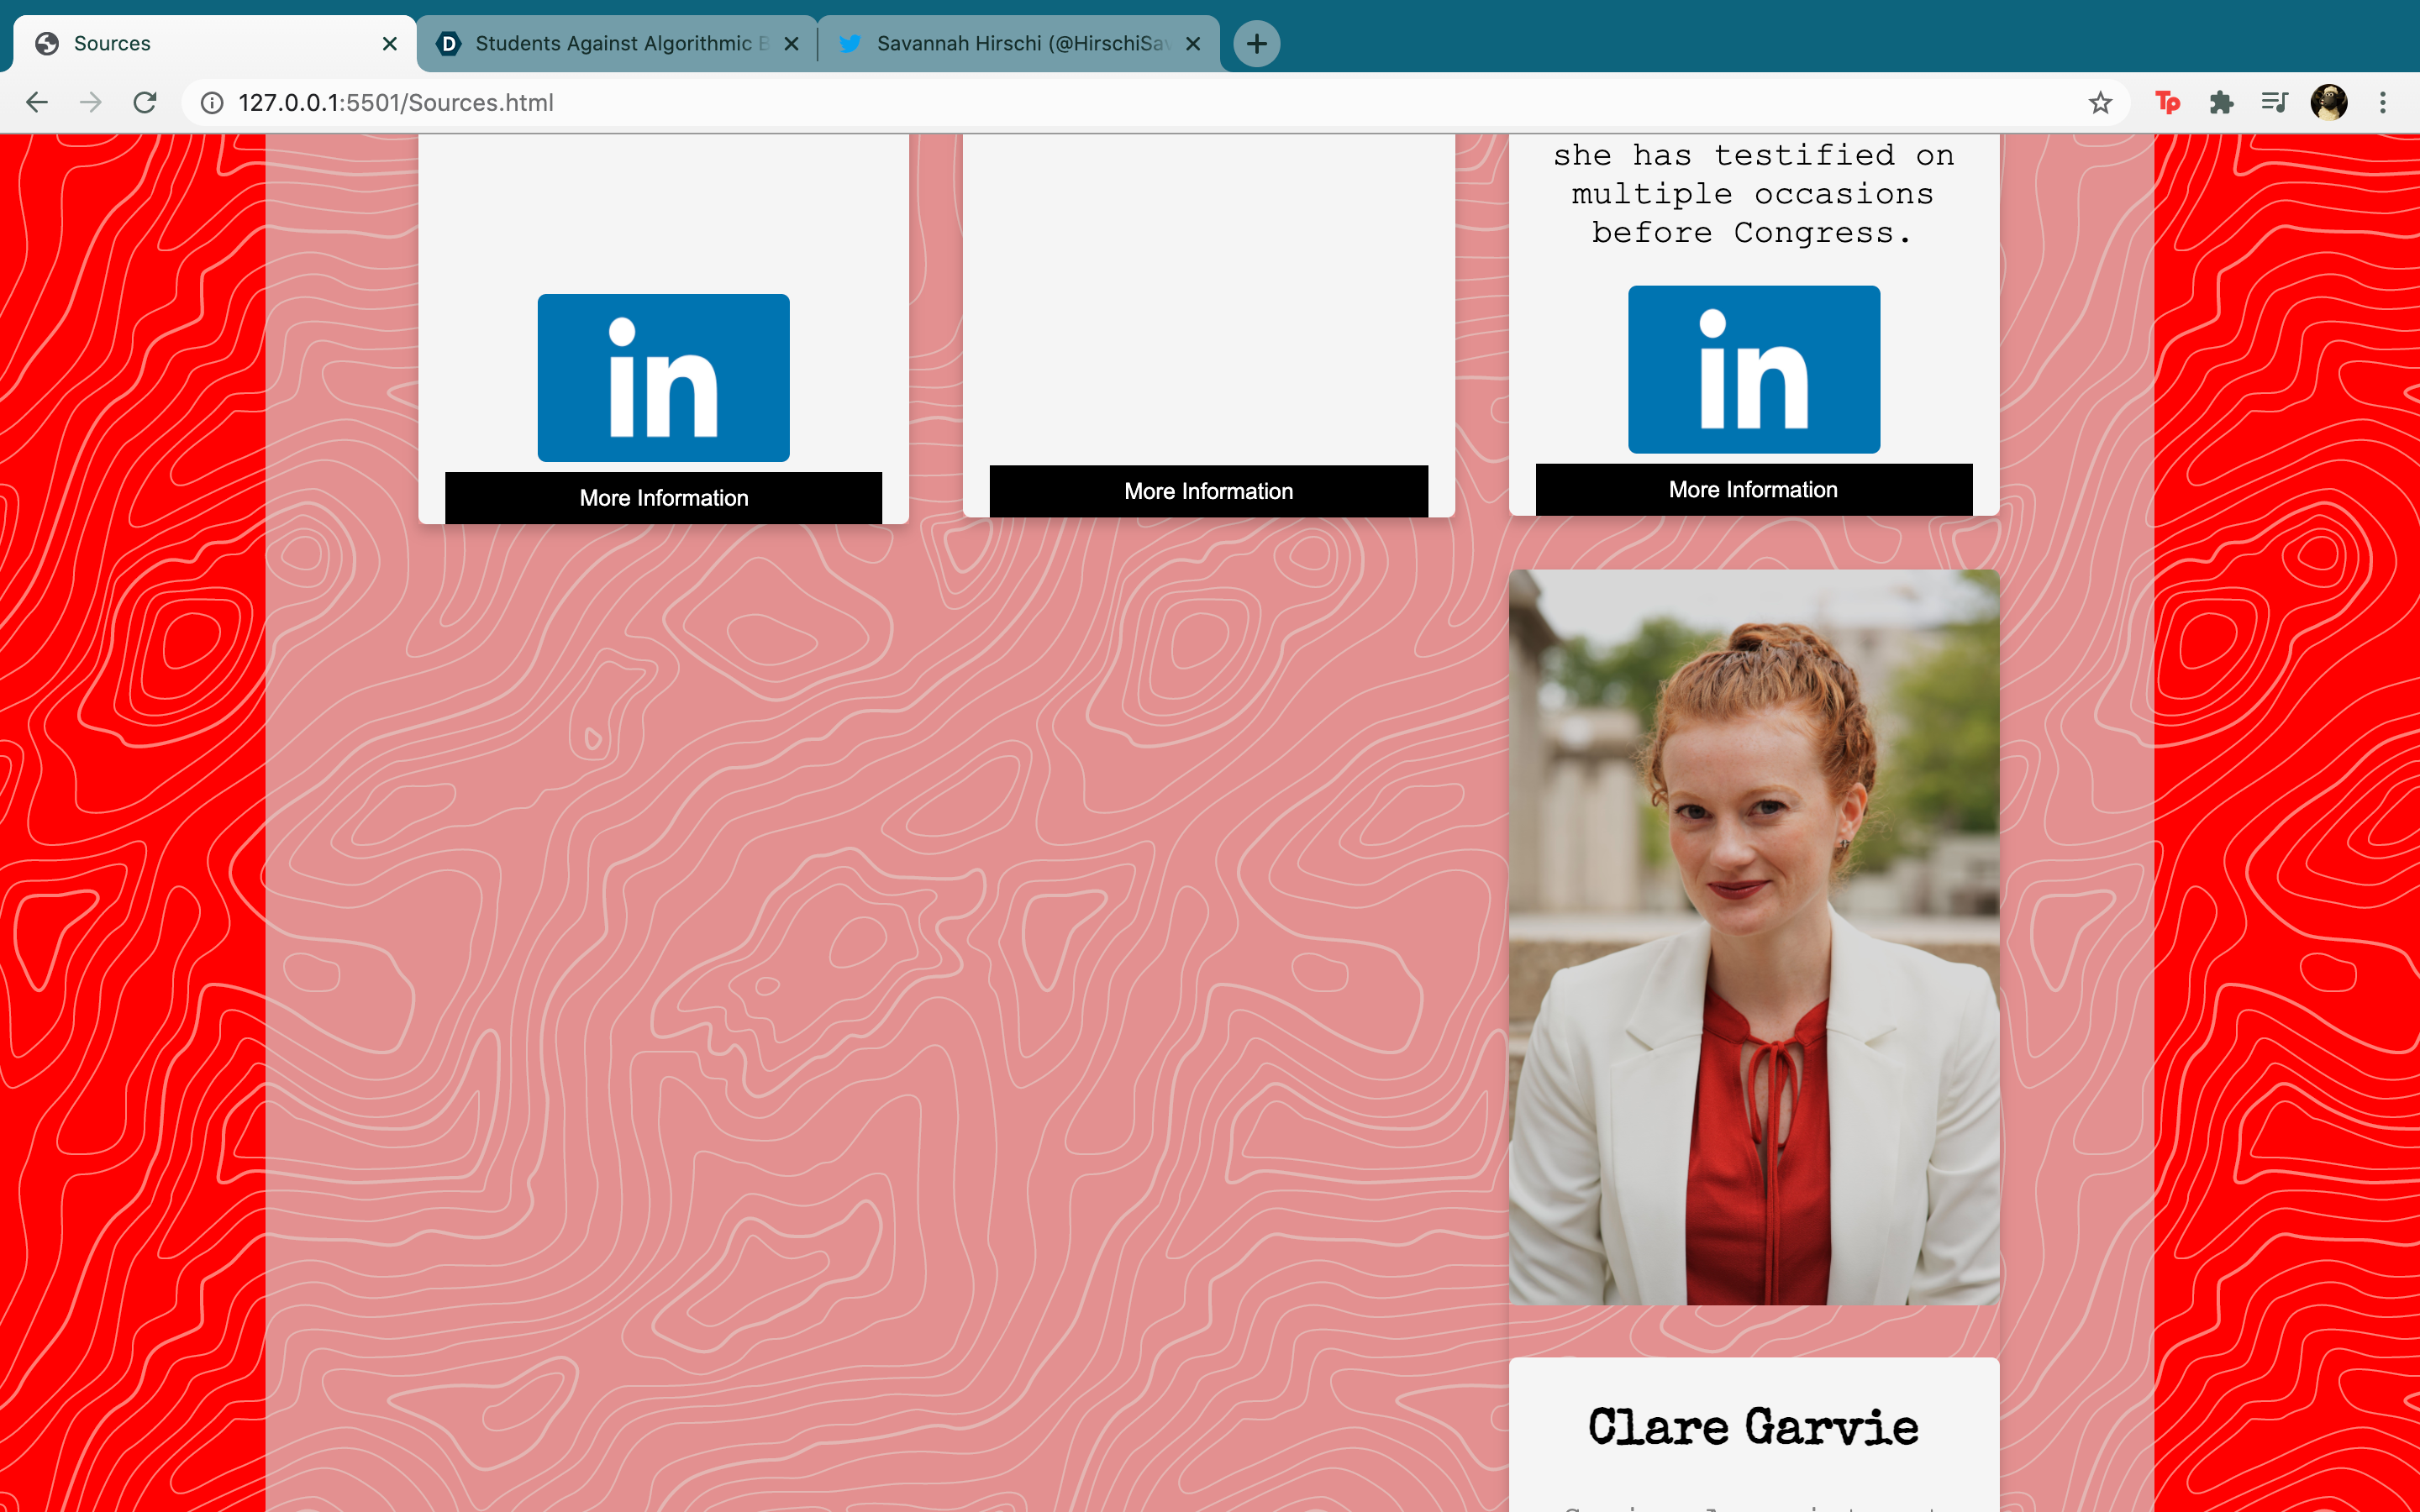Image resolution: width=2420 pixels, height=1512 pixels.
Task: Open the Chrome three-dot menu
Action: 2383,102
